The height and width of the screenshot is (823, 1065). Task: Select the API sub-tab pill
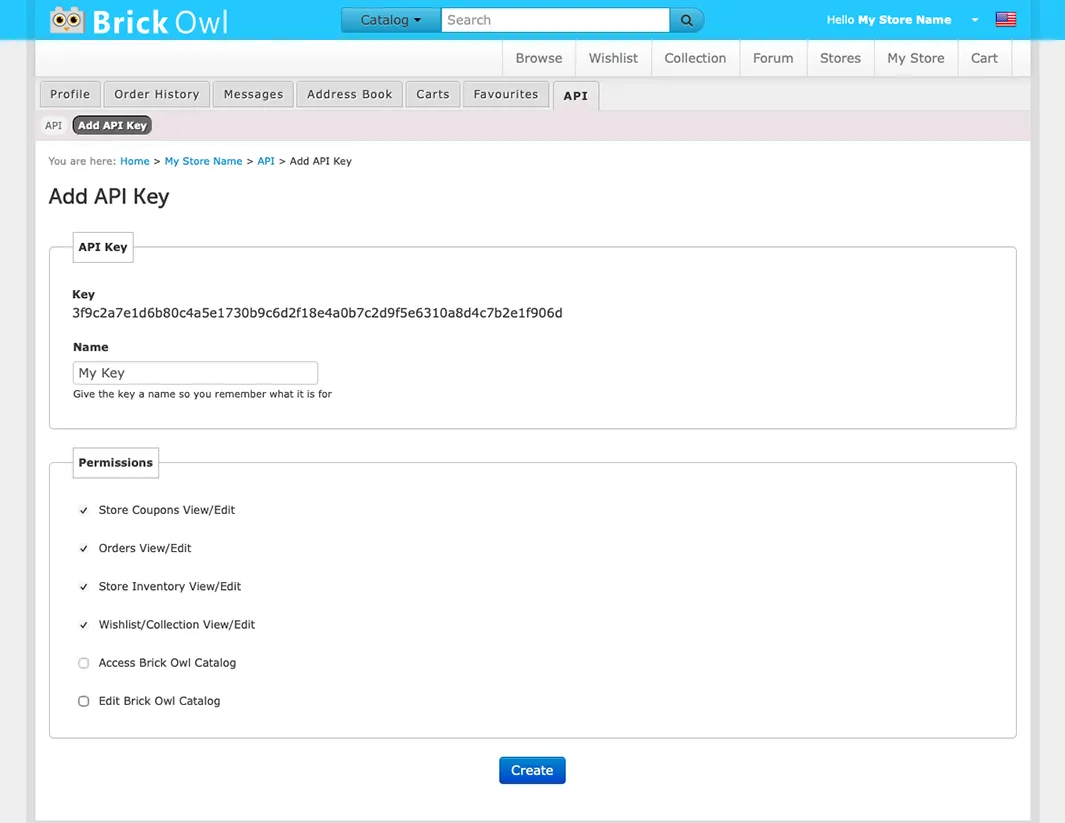click(54, 126)
